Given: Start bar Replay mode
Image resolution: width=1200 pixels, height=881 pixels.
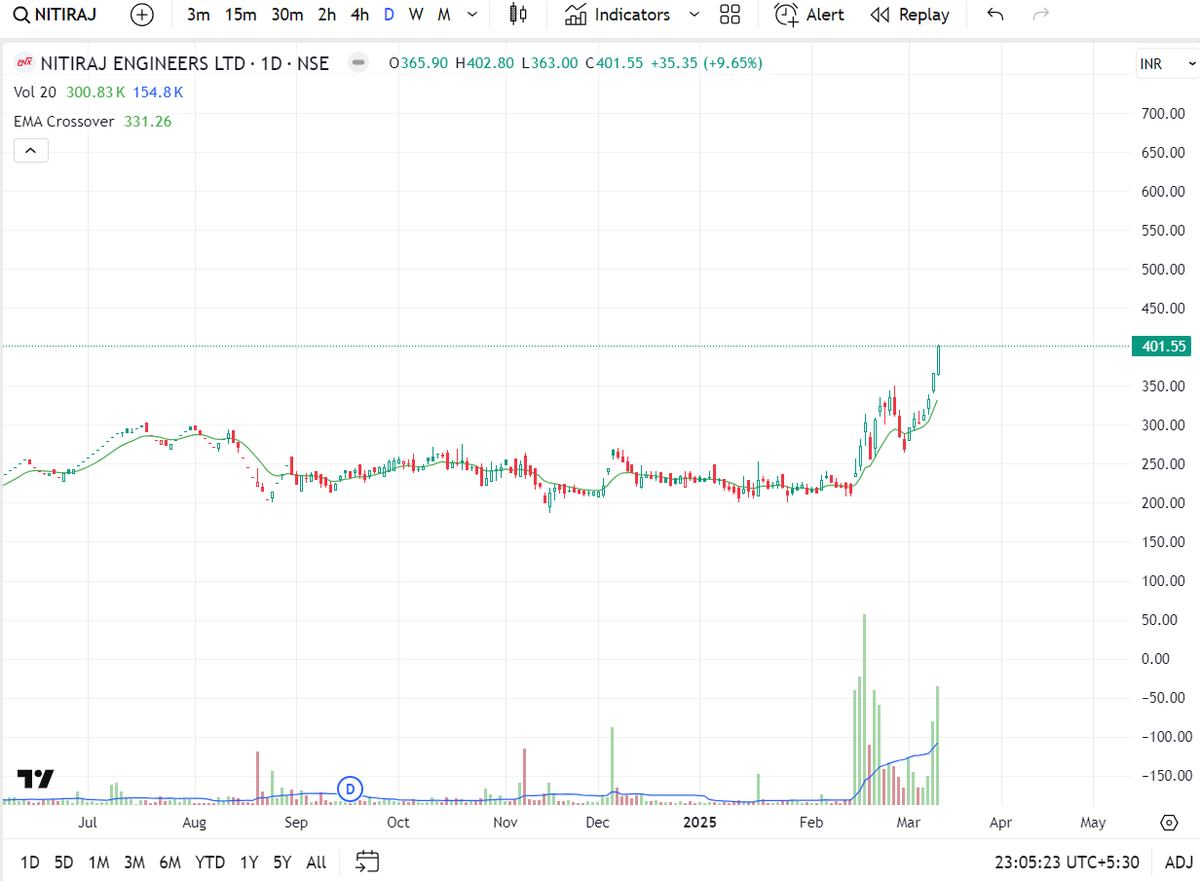Looking at the screenshot, I should coord(909,15).
